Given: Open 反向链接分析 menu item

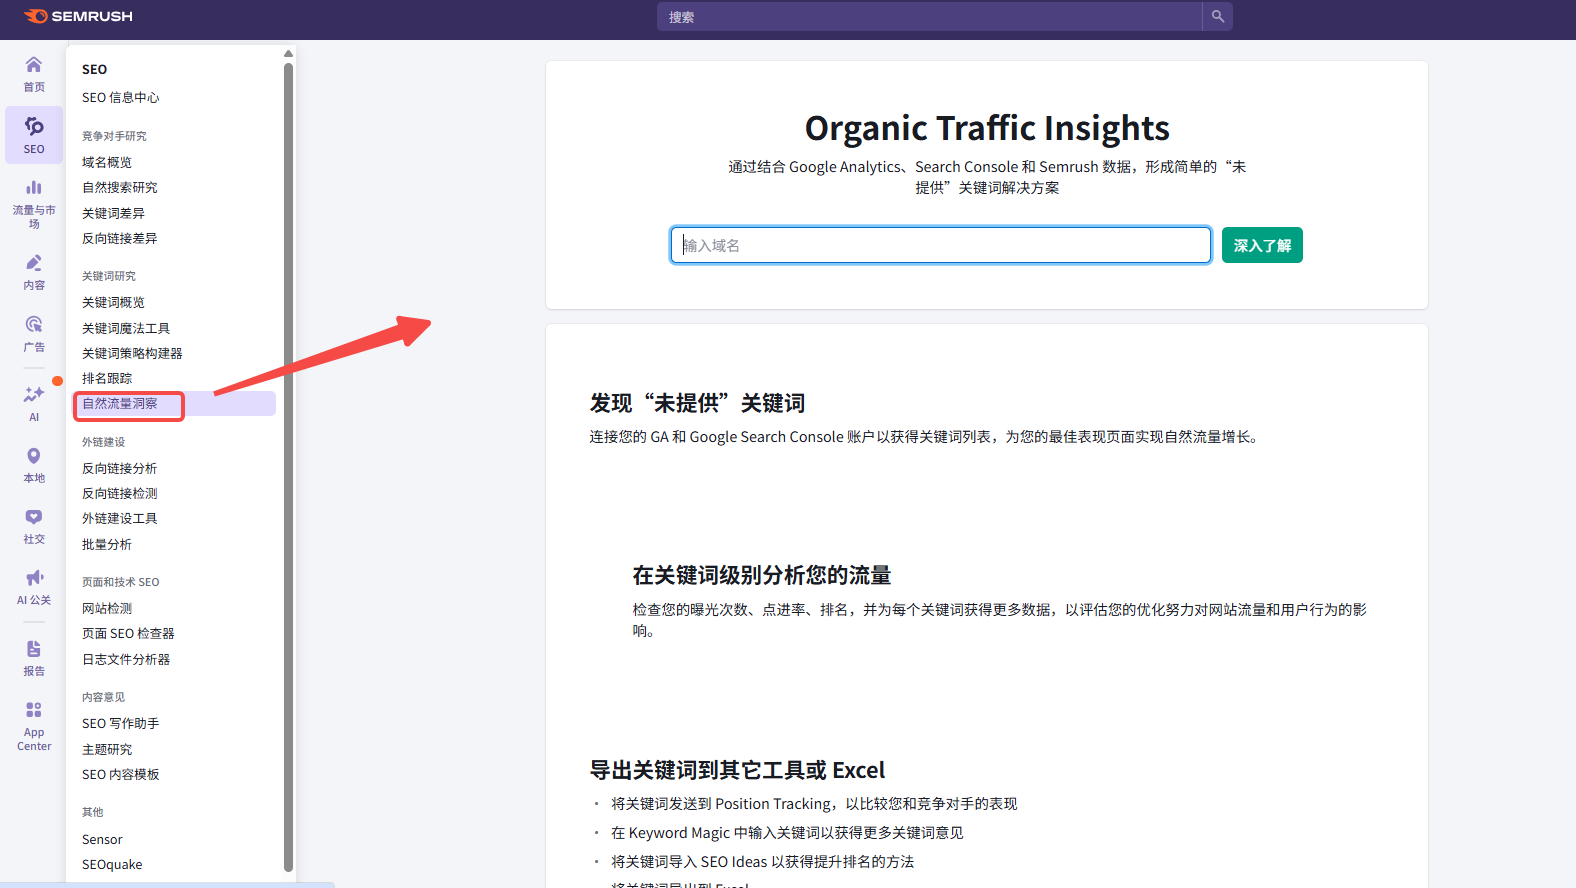Looking at the screenshot, I should tap(120, 468).
